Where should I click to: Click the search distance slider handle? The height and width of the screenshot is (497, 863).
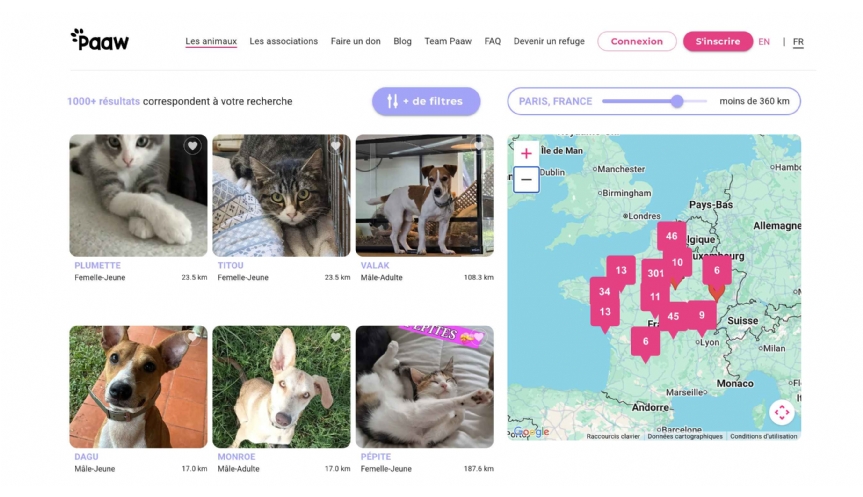point(677,101)
